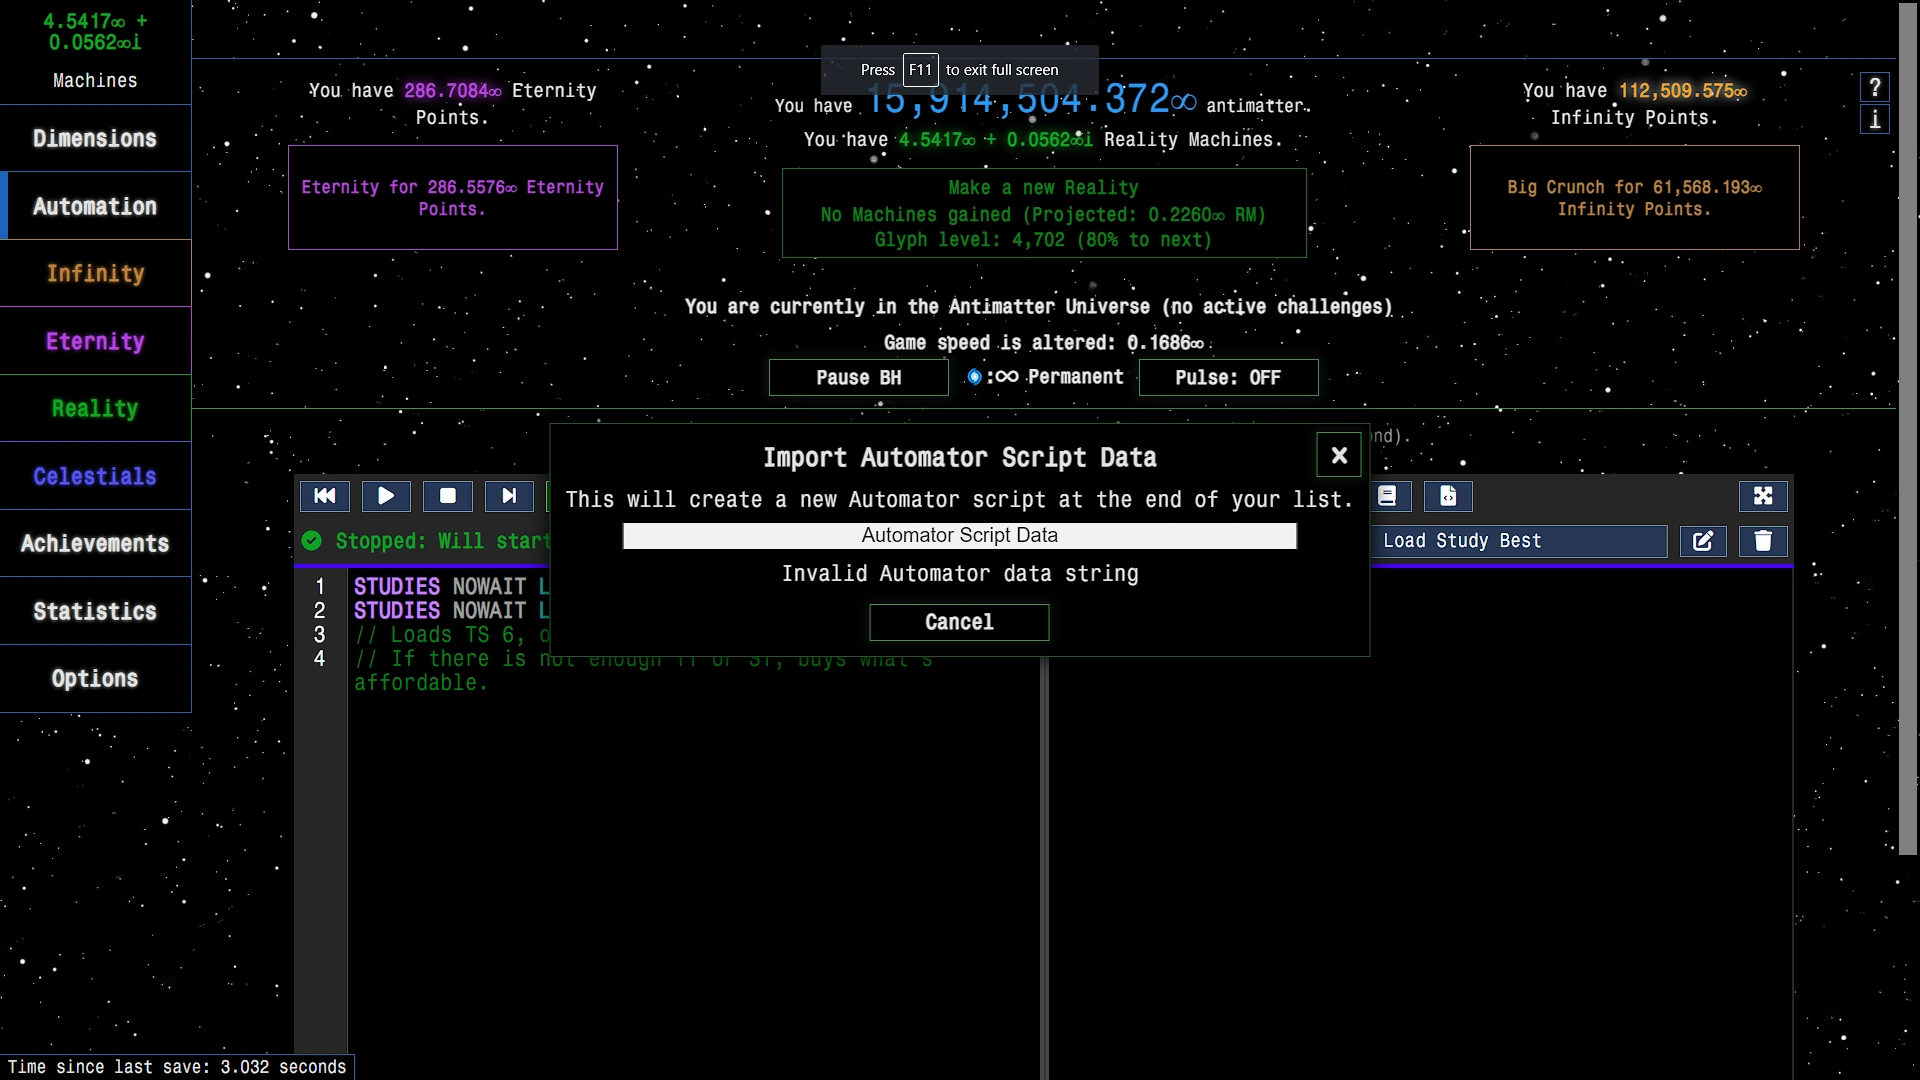
Task: Click the Cancel button in dialog
Action: tap(959, 622)
